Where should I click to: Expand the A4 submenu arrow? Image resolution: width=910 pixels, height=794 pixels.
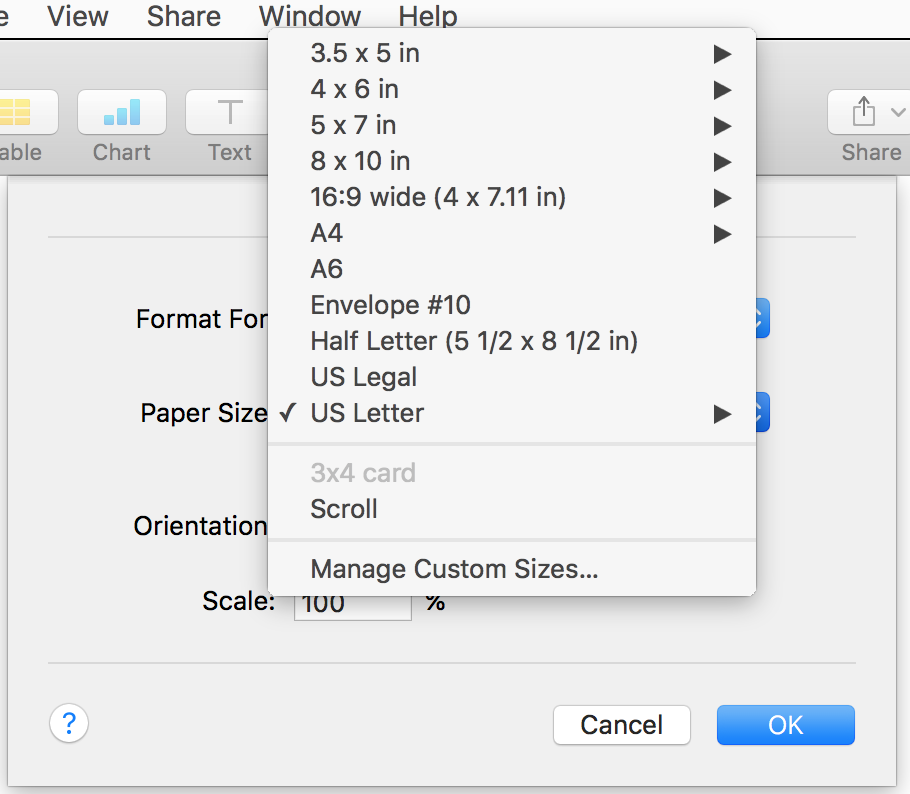click(x=722, y=234)
